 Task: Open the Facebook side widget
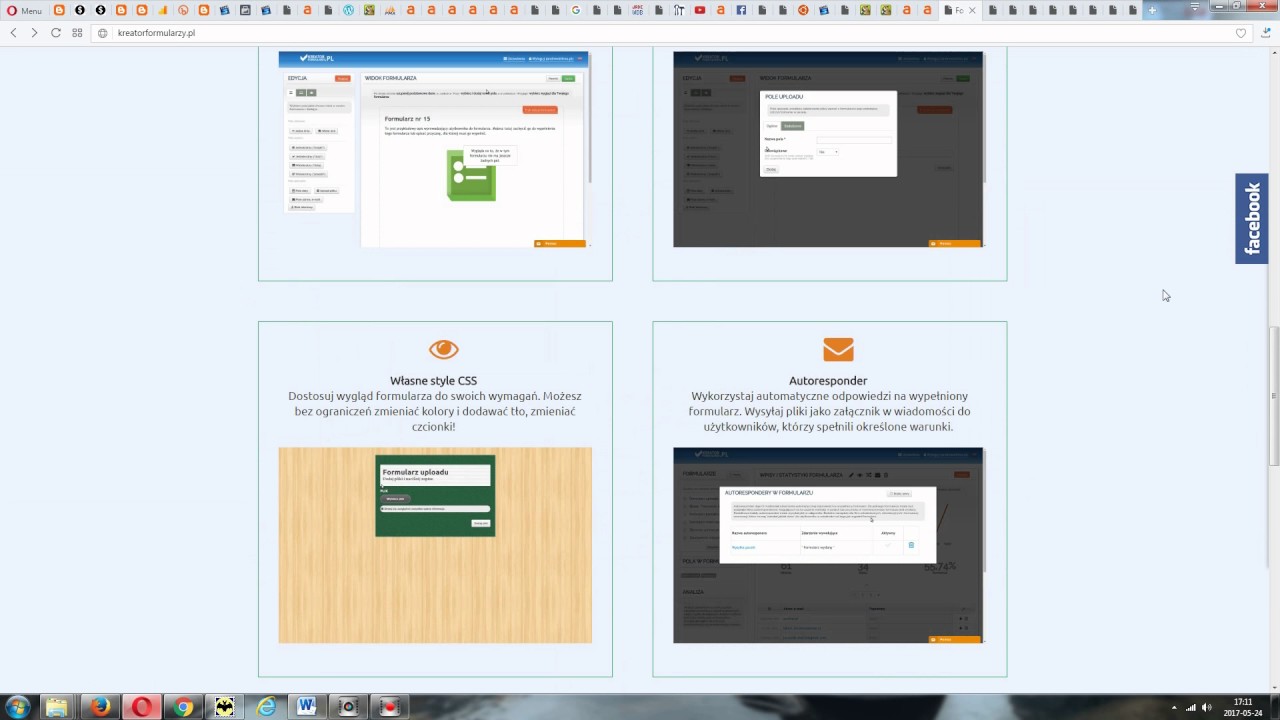pyautogui.click(x=1251, y=218)
